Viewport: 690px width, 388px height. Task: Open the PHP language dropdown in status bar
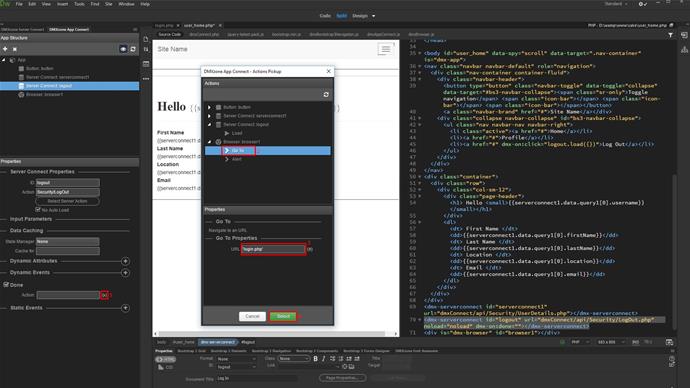tap(580, 342)
